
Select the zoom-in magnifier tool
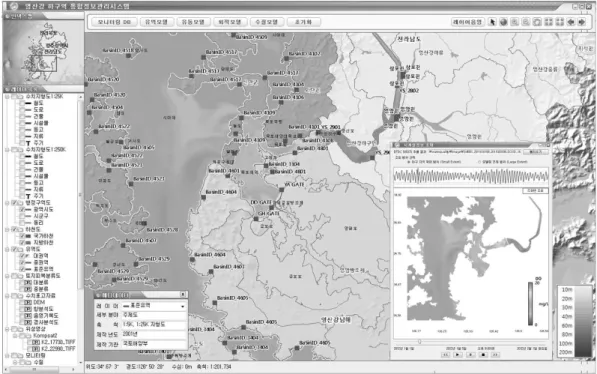(x=514, y=22)
